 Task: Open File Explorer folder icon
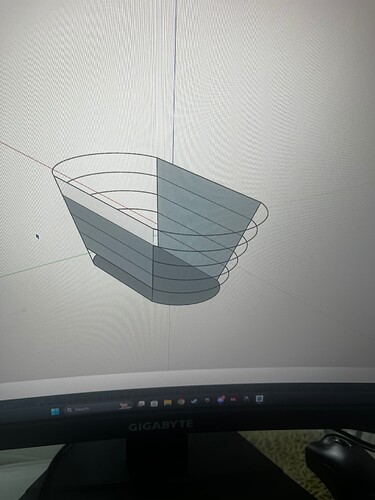tap(167, 403)
